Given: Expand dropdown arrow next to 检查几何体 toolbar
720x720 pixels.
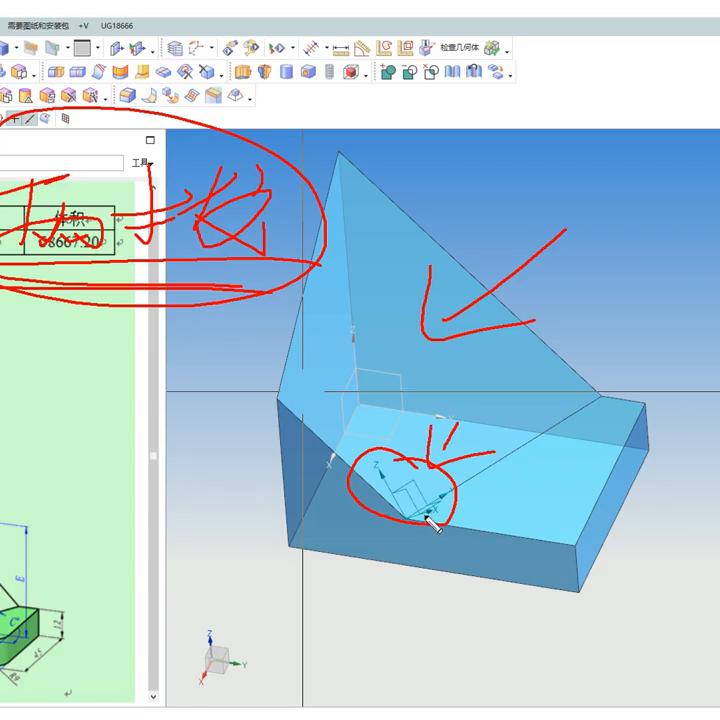Looking at the screenshot, I should (x=507, y=51).
